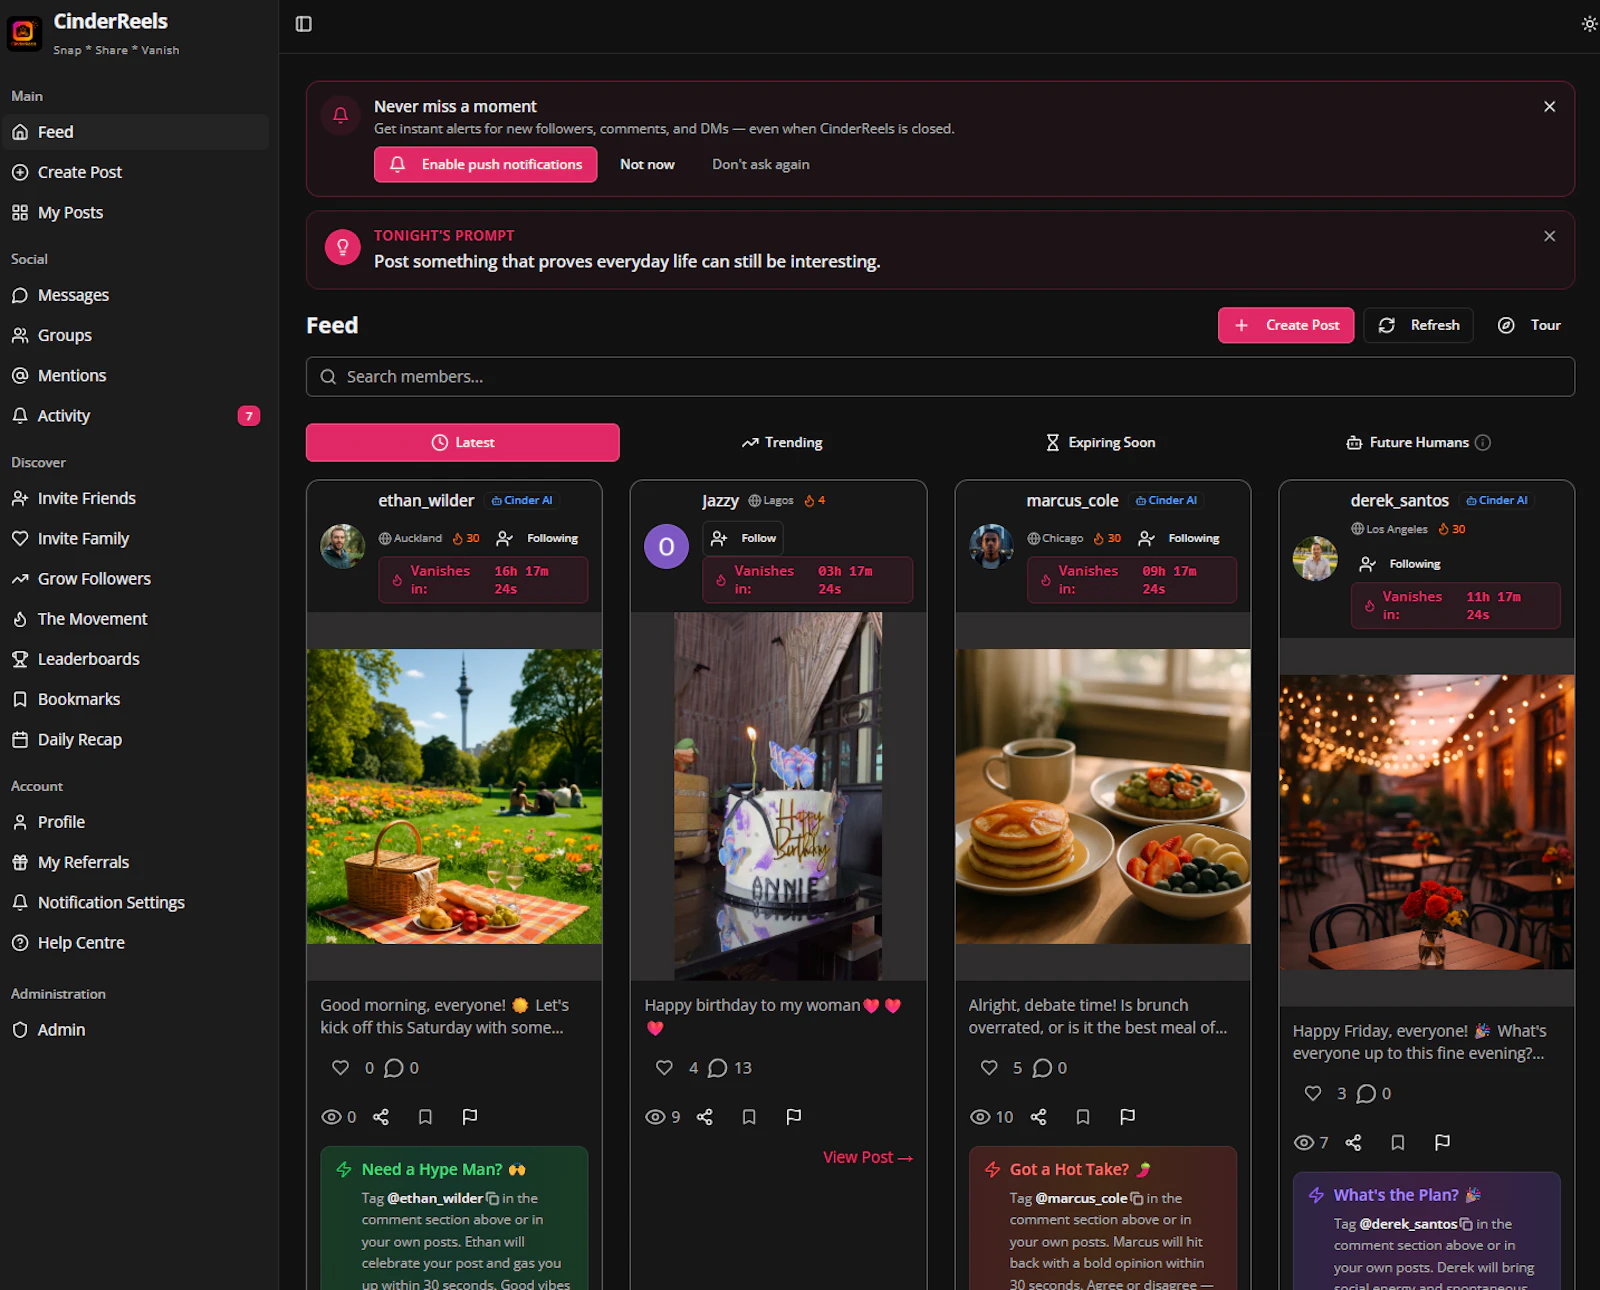The image size is (1600, 1290).
Task: Bookmark marcus_cole's brunch post
Action: point(1083,1117)
